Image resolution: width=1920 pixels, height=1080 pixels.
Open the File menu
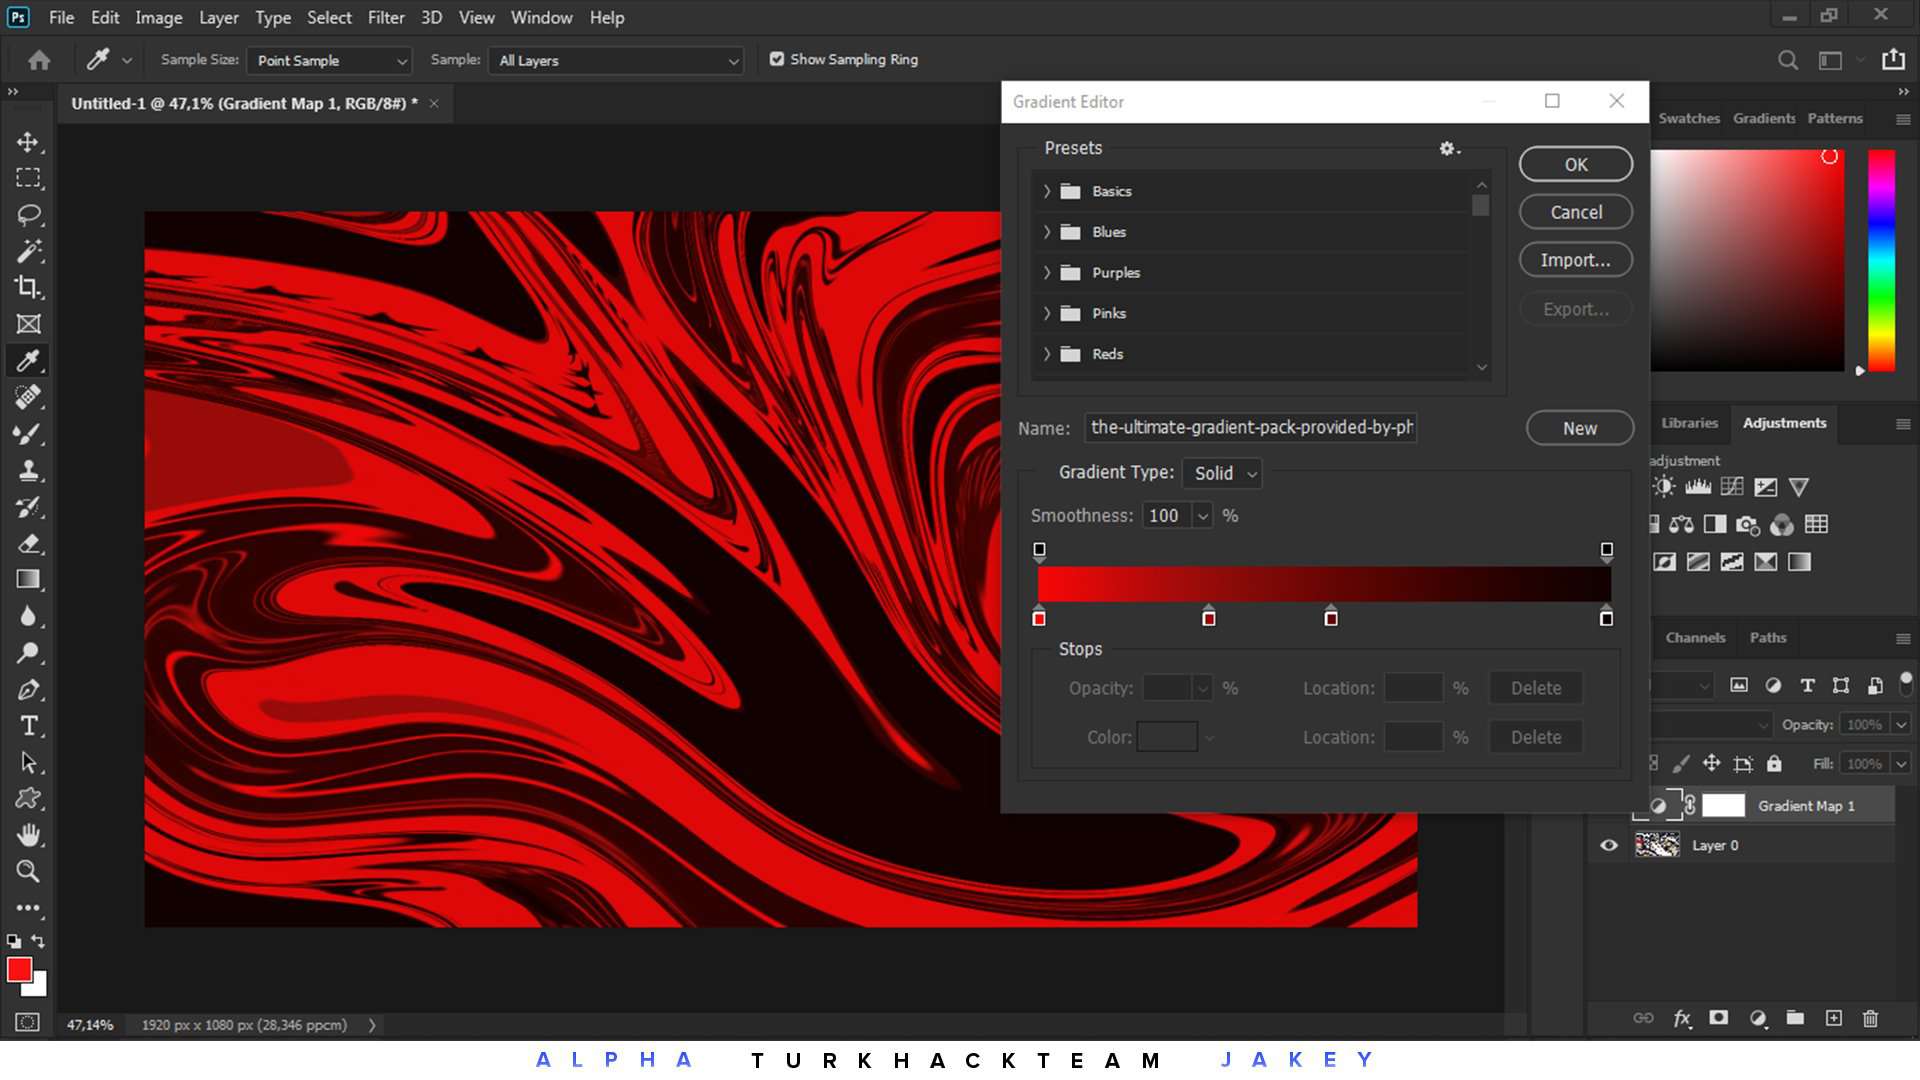tap(61, 18)
